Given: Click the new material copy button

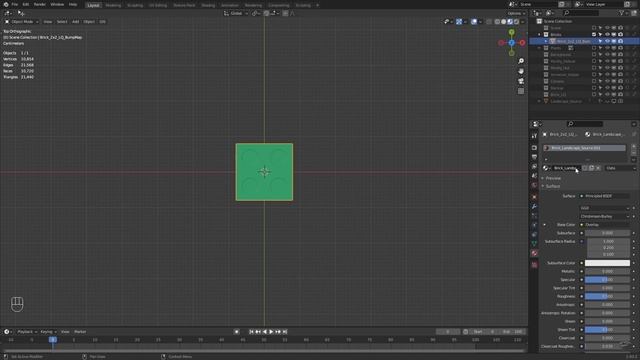Looking at the screenshot, I should tap(591, 168).
